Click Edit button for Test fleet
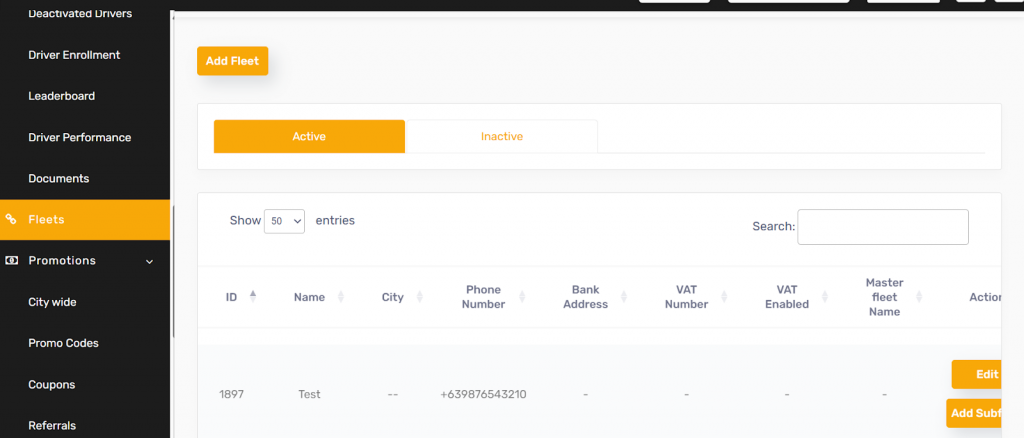1024x438 pixels. pos(980,374)
